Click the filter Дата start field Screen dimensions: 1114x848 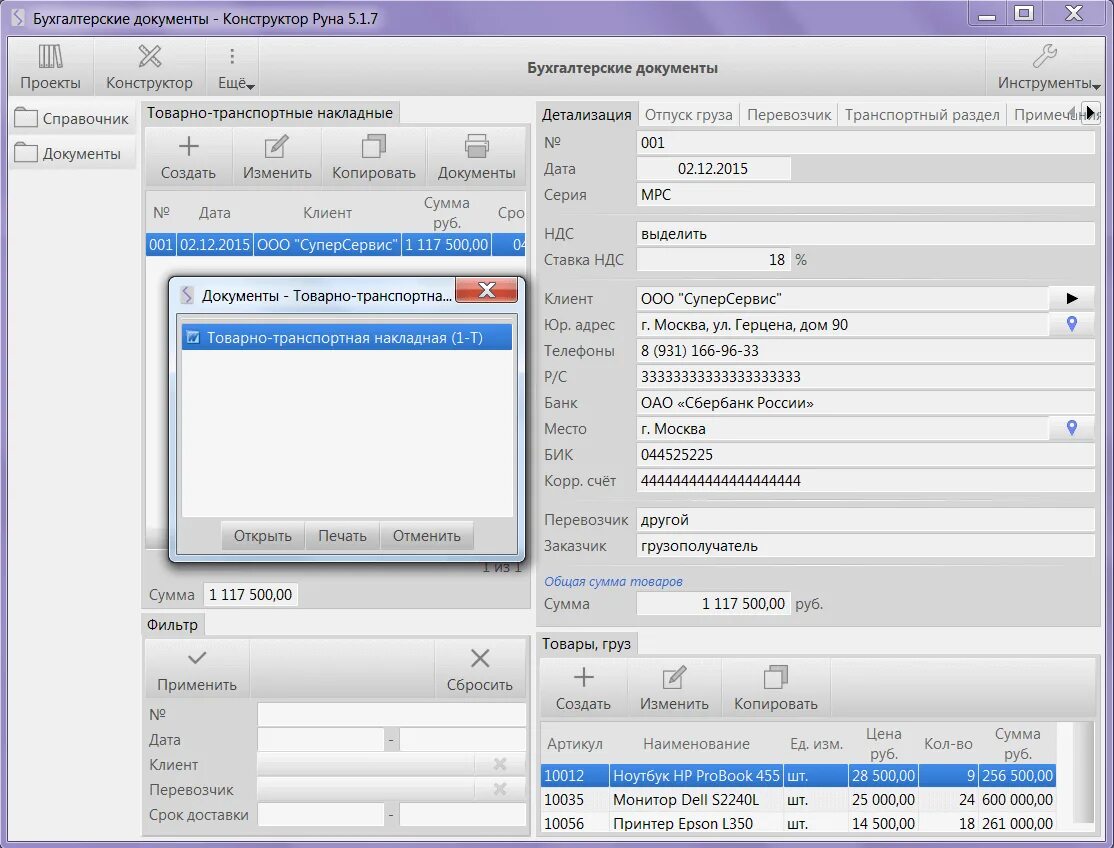click(x=320, y=739)
